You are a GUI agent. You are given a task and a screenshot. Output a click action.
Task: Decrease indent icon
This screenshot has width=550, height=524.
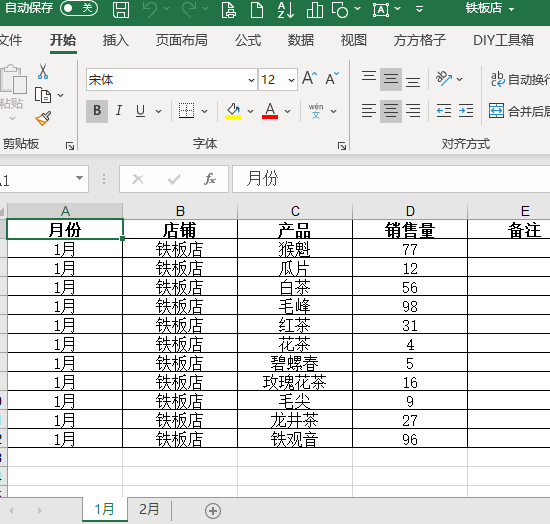pyautogui.click(x=444, y=111)
